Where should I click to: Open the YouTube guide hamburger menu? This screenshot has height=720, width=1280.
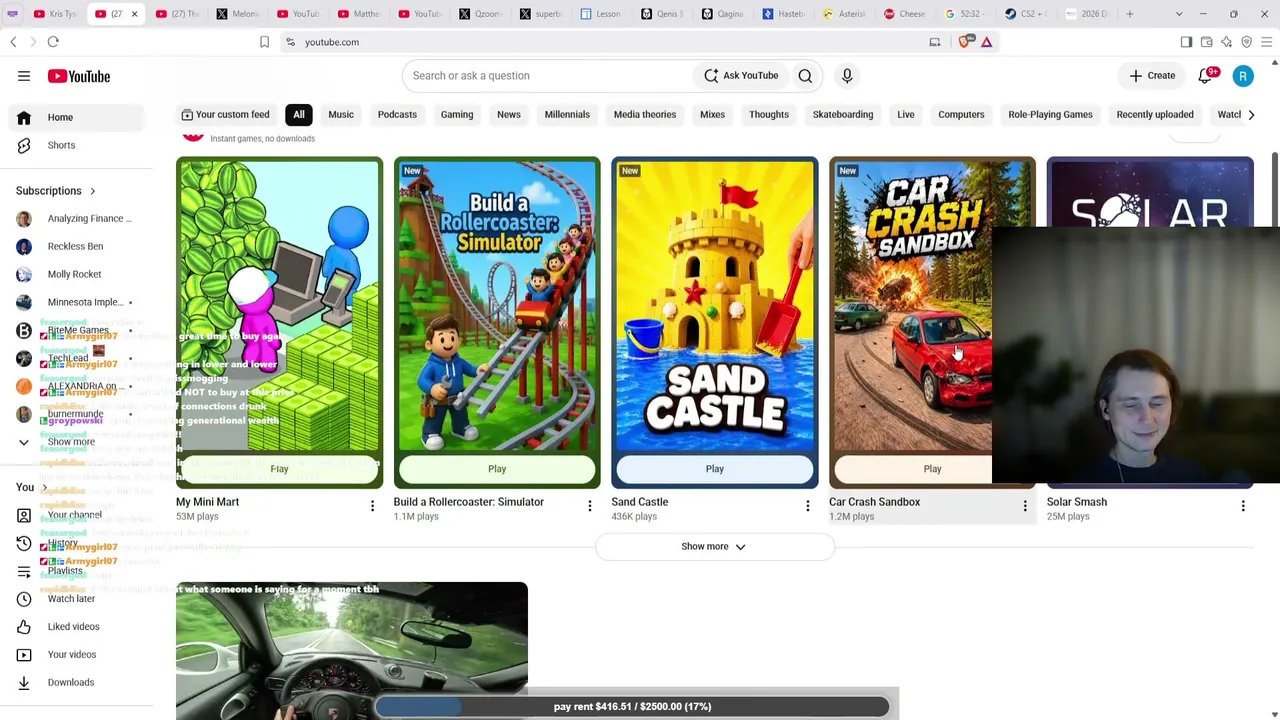[x=24, y=76]
